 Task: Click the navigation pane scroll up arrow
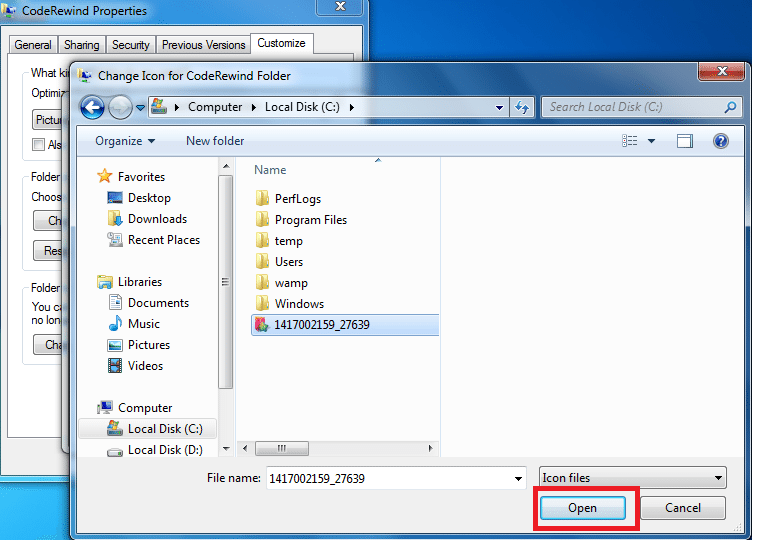pyautogui.click(x=225, y=167)
